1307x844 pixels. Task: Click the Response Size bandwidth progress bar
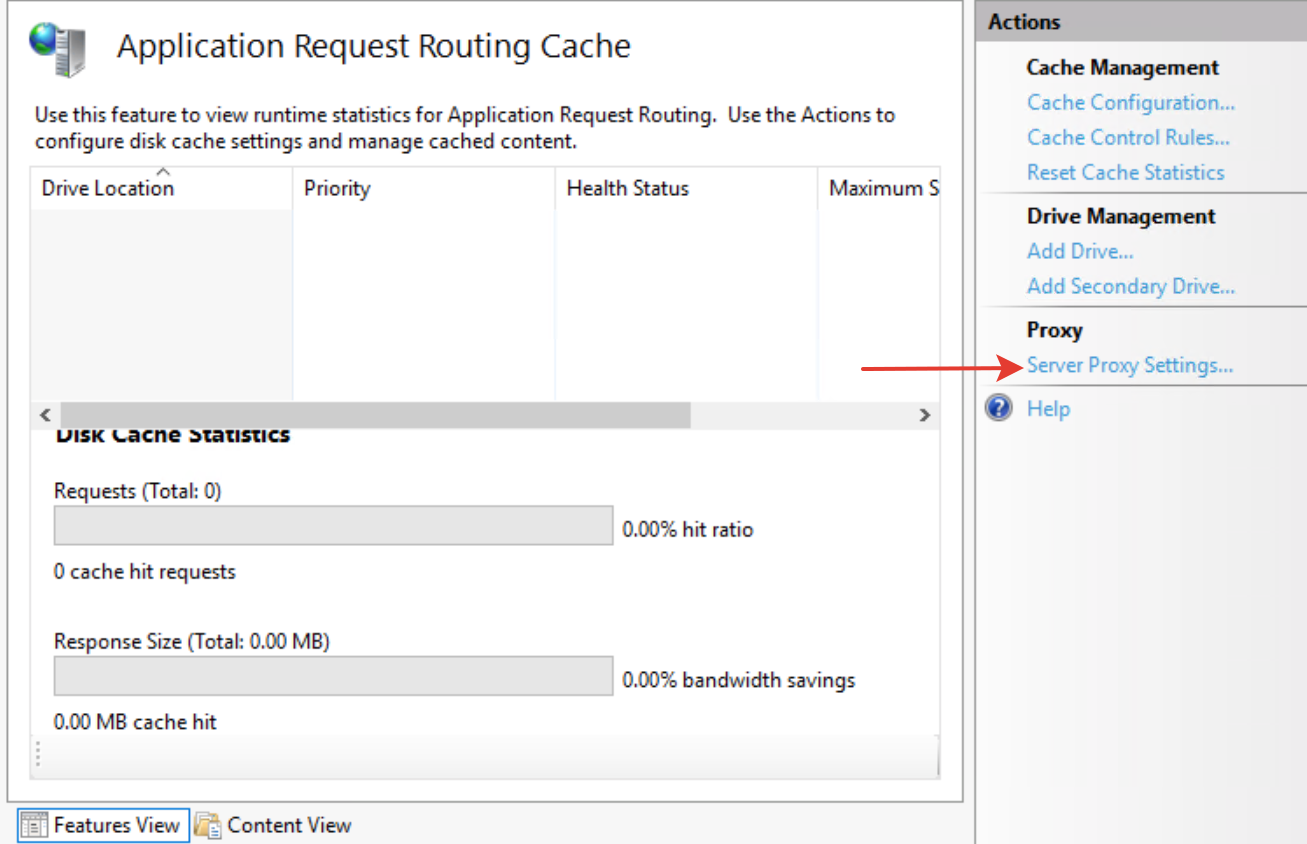(333, 676)
